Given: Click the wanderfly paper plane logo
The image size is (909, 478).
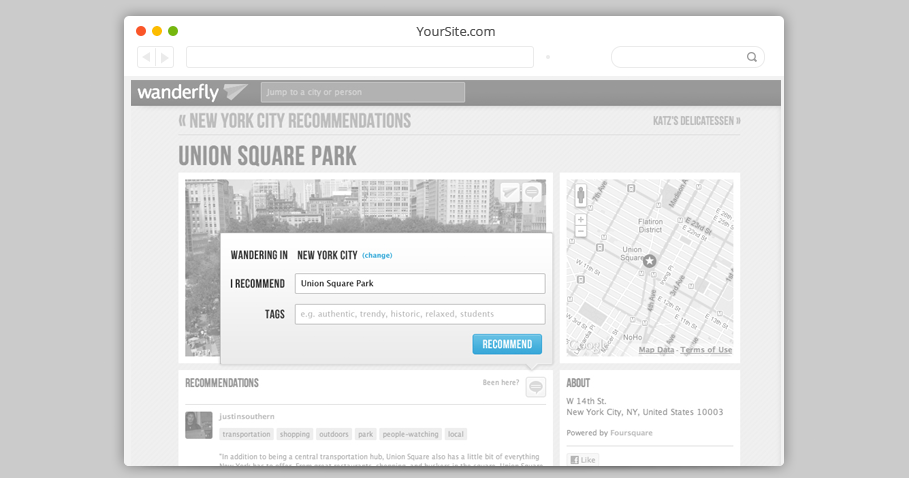Looking at the screenshot, I should (235, 92).
